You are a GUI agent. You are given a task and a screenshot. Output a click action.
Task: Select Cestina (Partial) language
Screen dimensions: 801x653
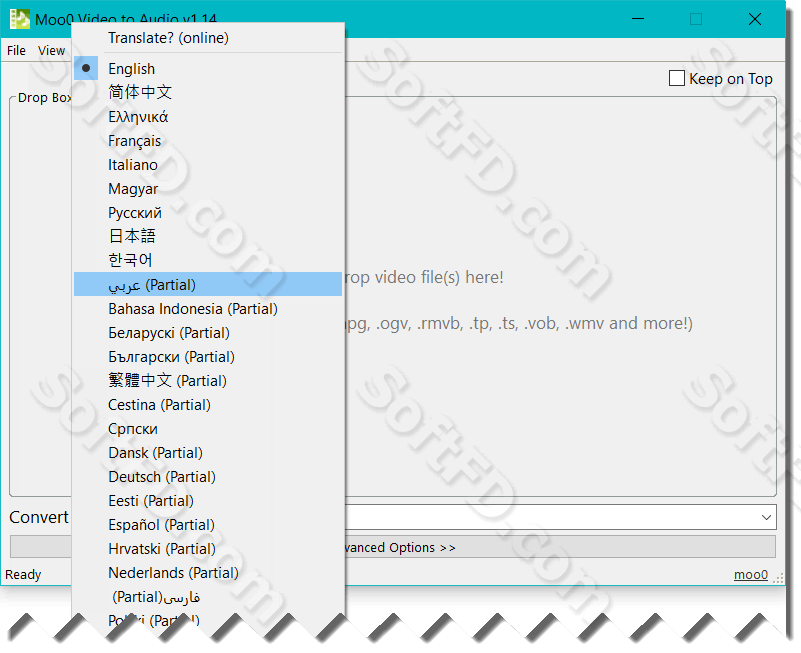click(208, 404)
